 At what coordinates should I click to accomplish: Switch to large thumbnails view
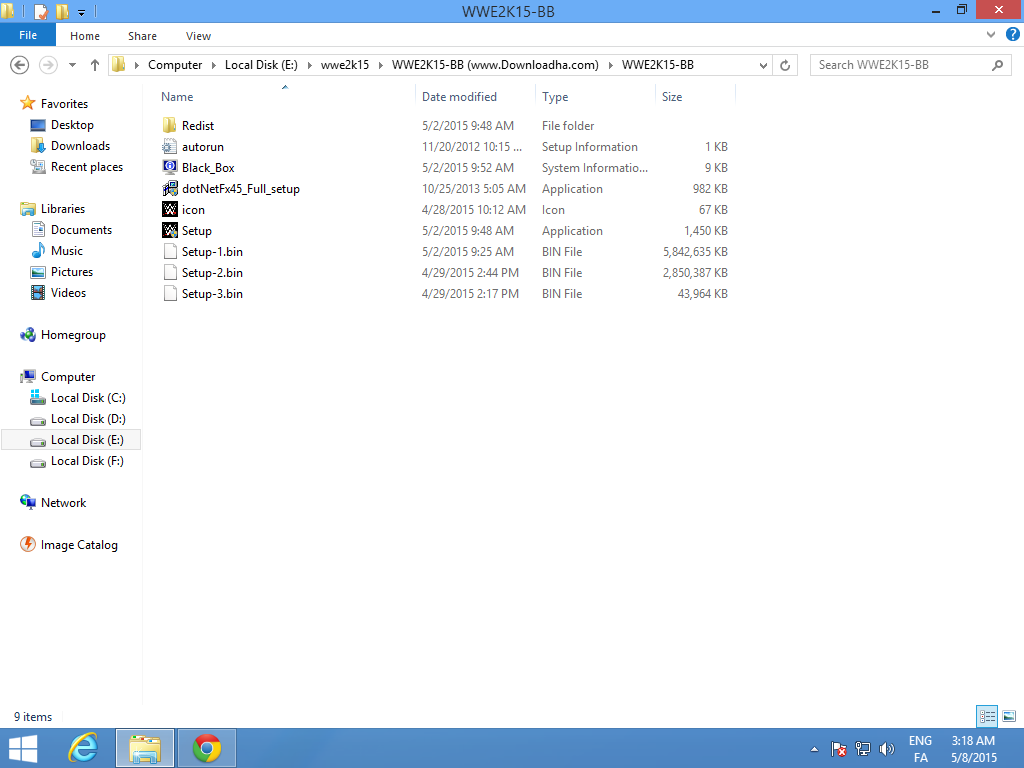[1009, 716]
